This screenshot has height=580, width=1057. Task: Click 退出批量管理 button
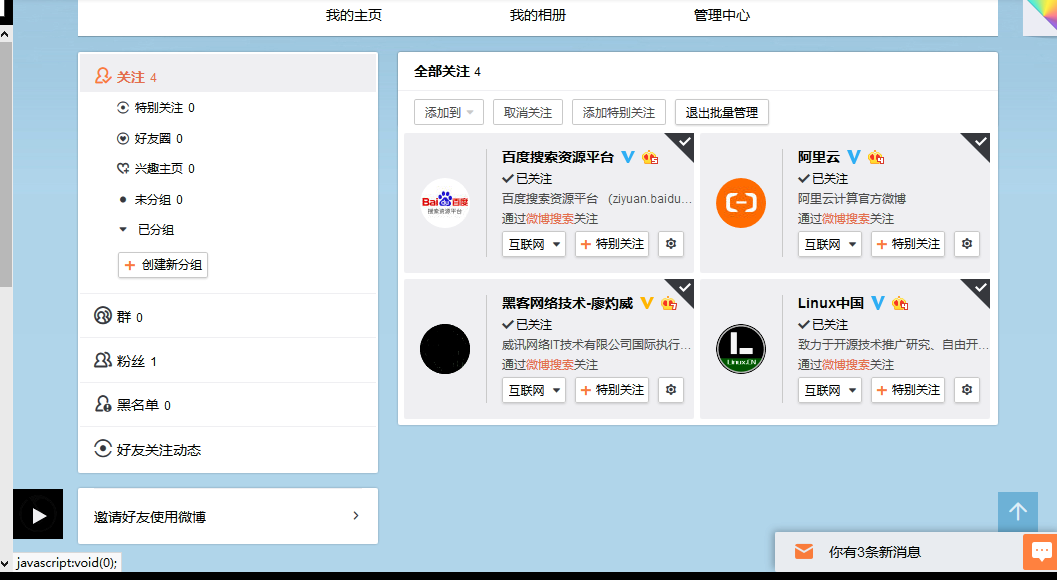tap(721, 113)
